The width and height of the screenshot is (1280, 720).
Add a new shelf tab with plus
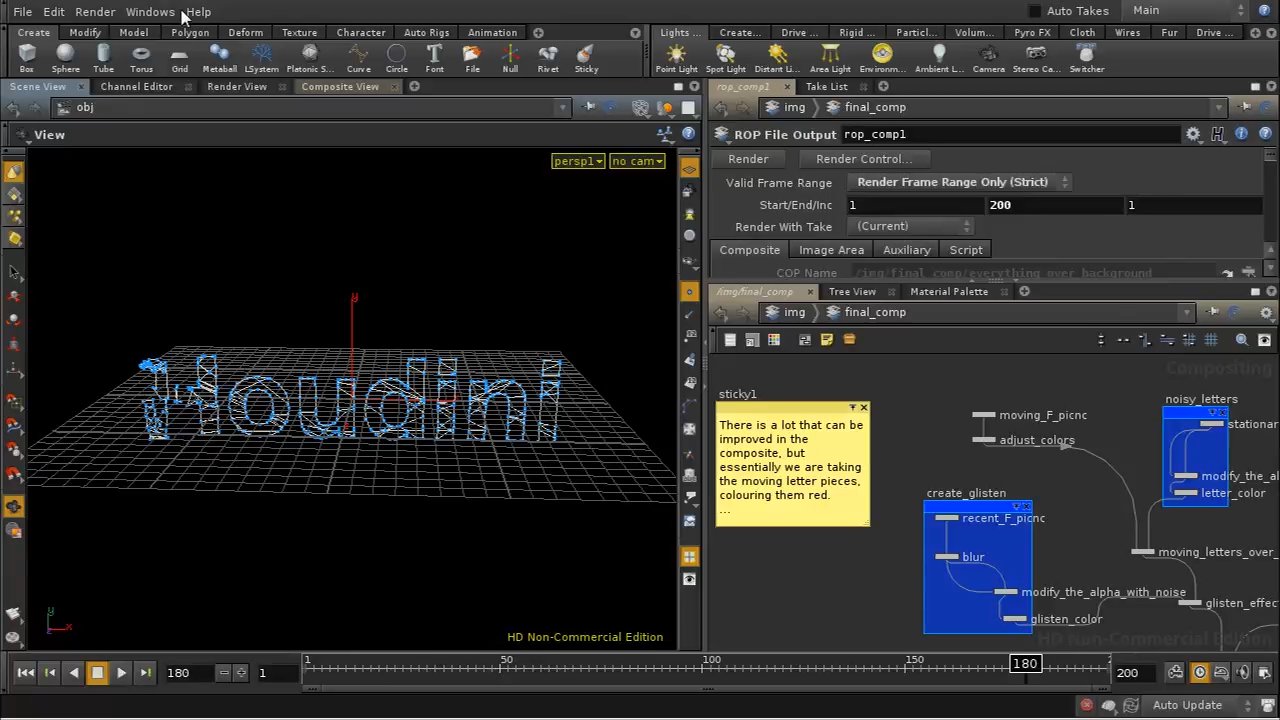point(538,32)
